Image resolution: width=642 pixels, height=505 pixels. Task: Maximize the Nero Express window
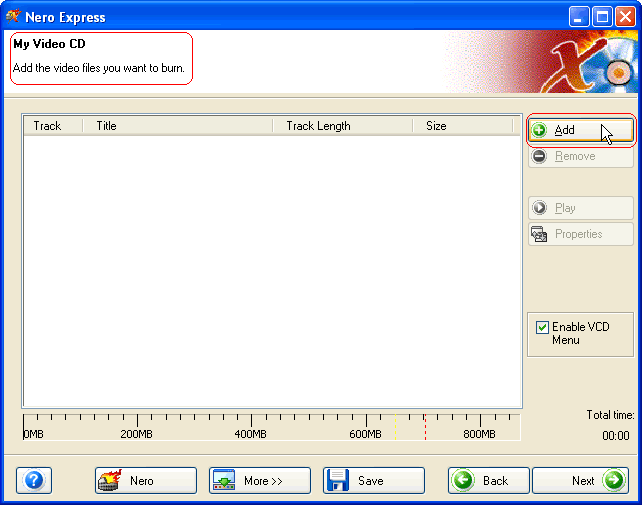pos(603,17)
